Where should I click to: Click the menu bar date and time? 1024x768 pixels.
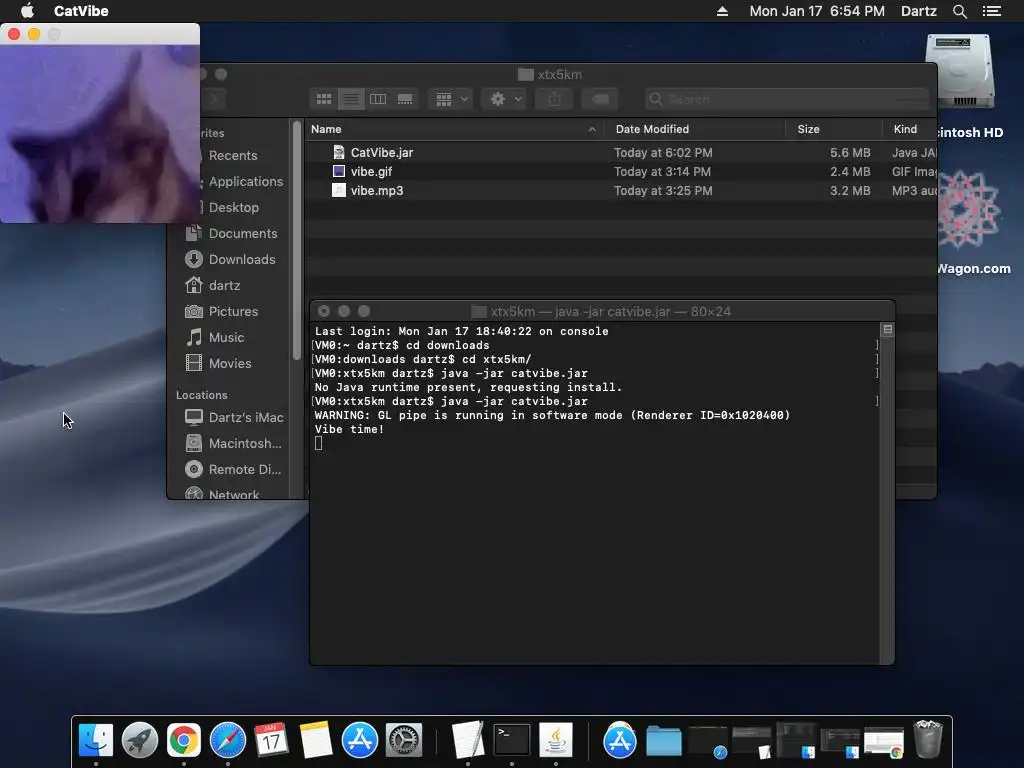click(817, 11)
